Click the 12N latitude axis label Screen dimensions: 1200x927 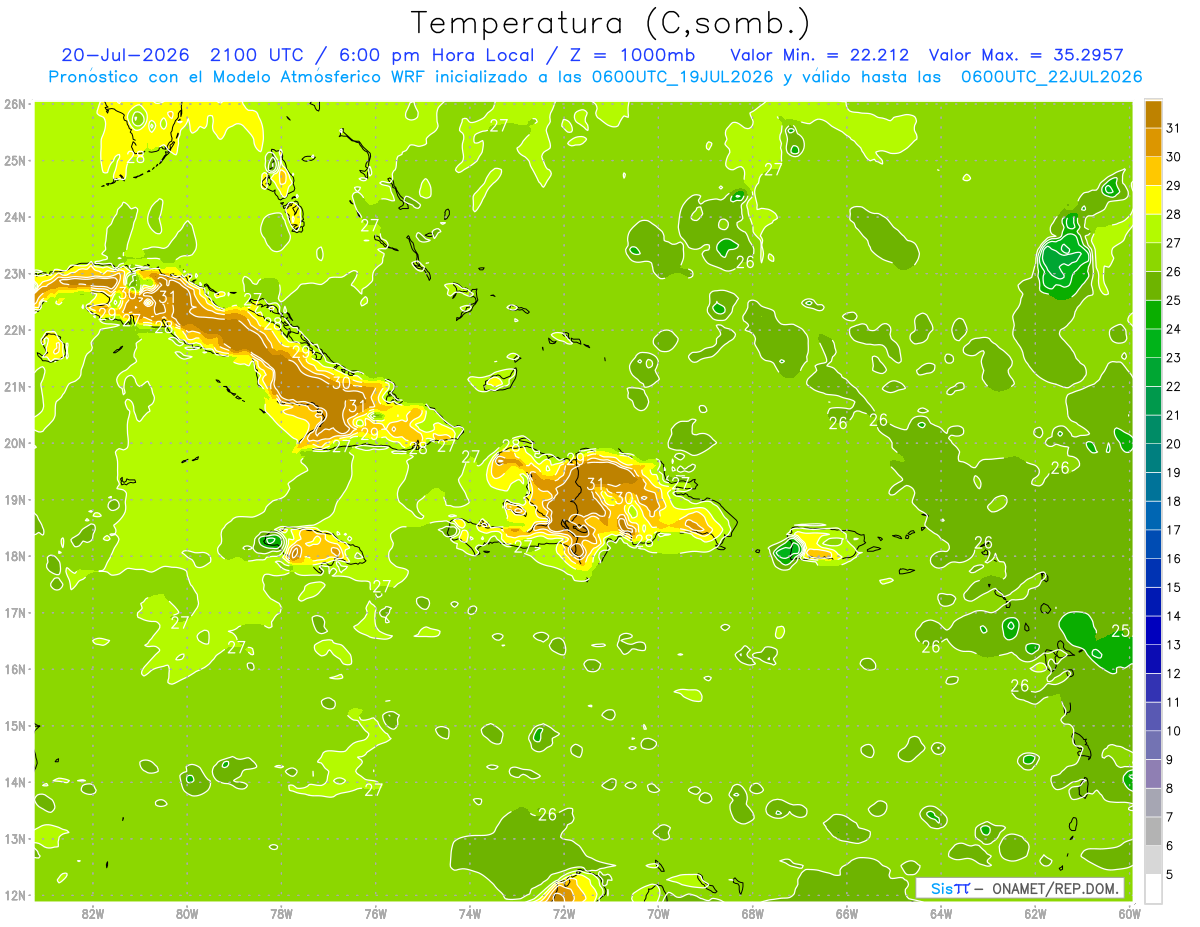14,895
